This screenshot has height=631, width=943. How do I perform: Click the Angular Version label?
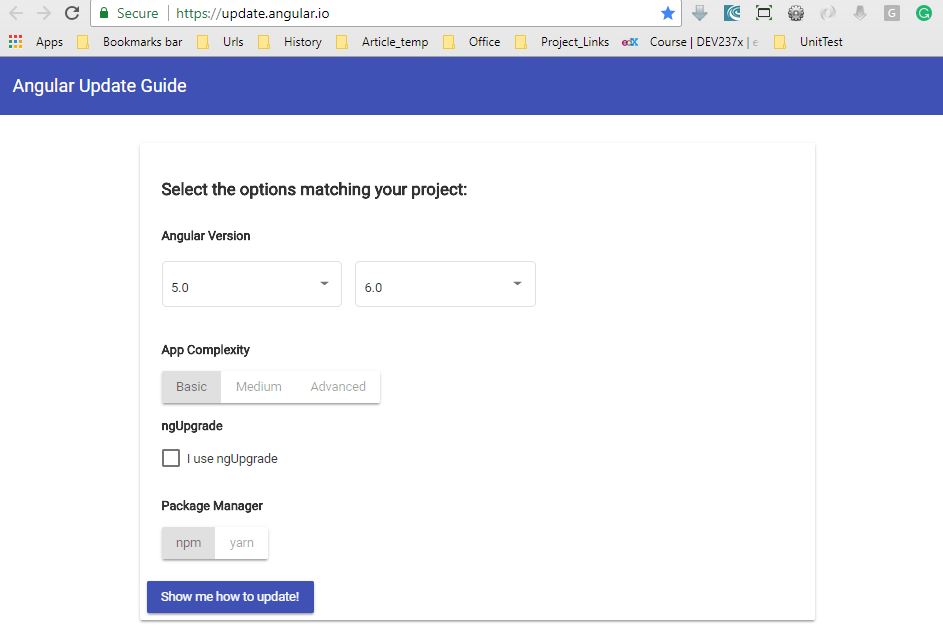pos(206,236)
